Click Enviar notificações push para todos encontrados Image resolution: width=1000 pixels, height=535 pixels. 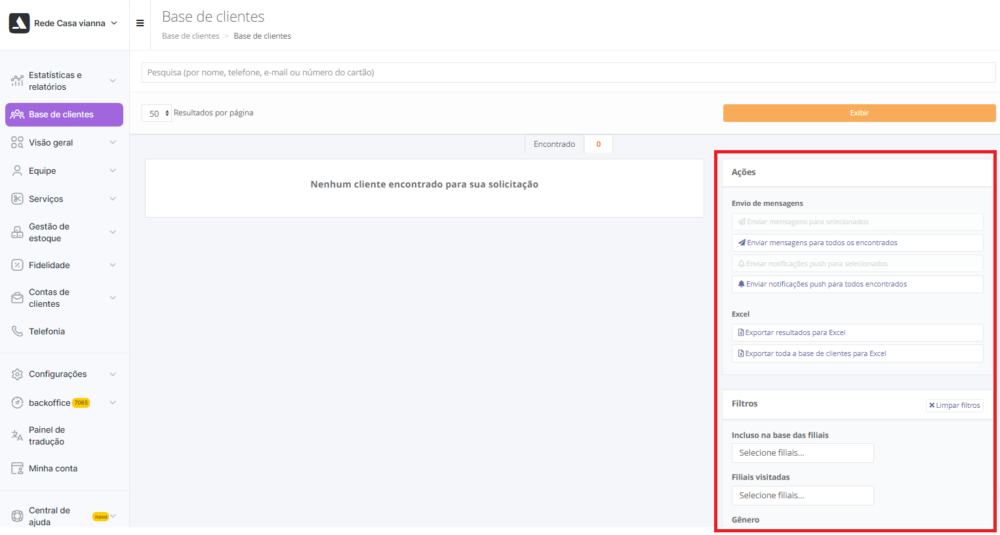tap(858, 284)
